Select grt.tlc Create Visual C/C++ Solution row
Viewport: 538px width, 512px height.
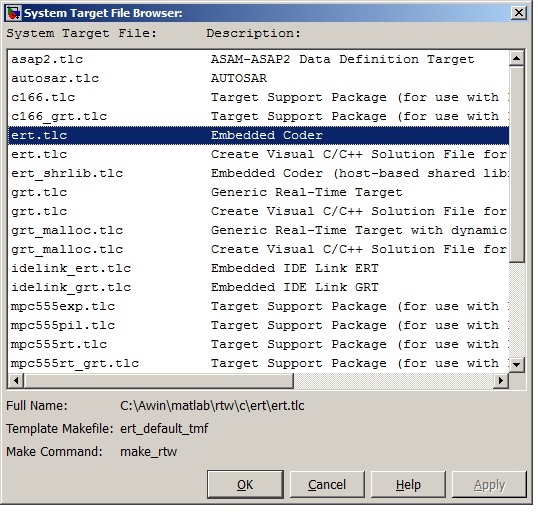click(x=258, y=211)
